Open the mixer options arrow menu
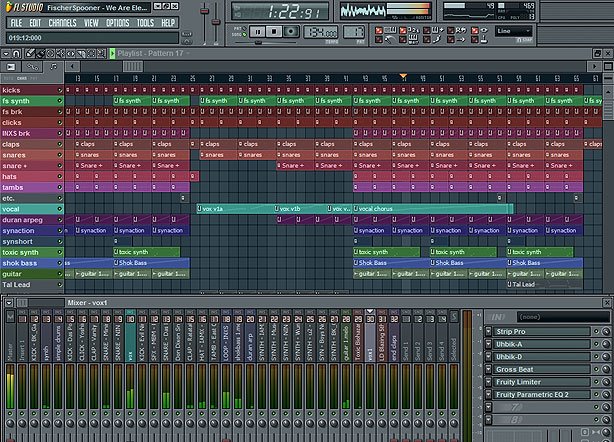Screen dimensions: 614x442 click(9, 303)
